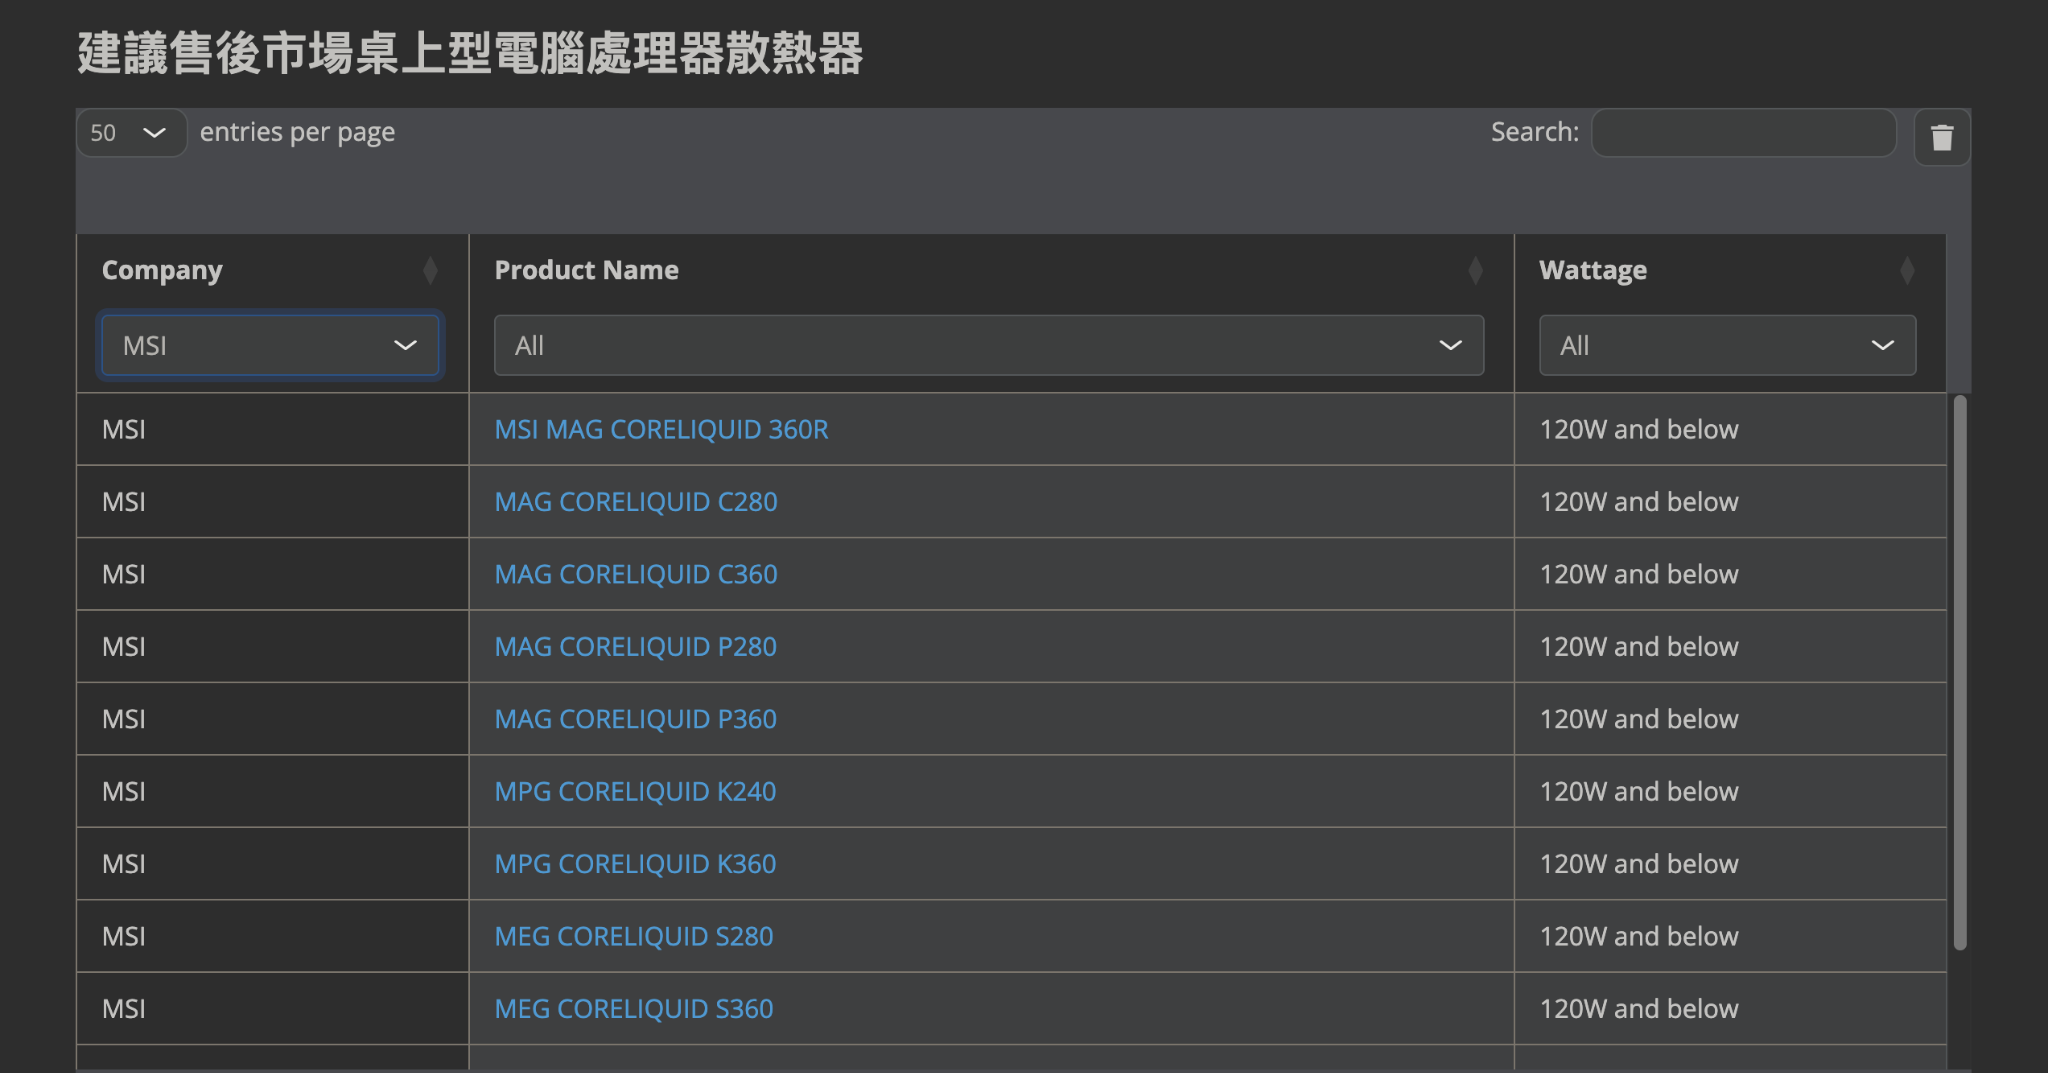
Task: Open the MAG CORELIQUID P280 link
Action: pyautogui.click(x=636, y=646)
